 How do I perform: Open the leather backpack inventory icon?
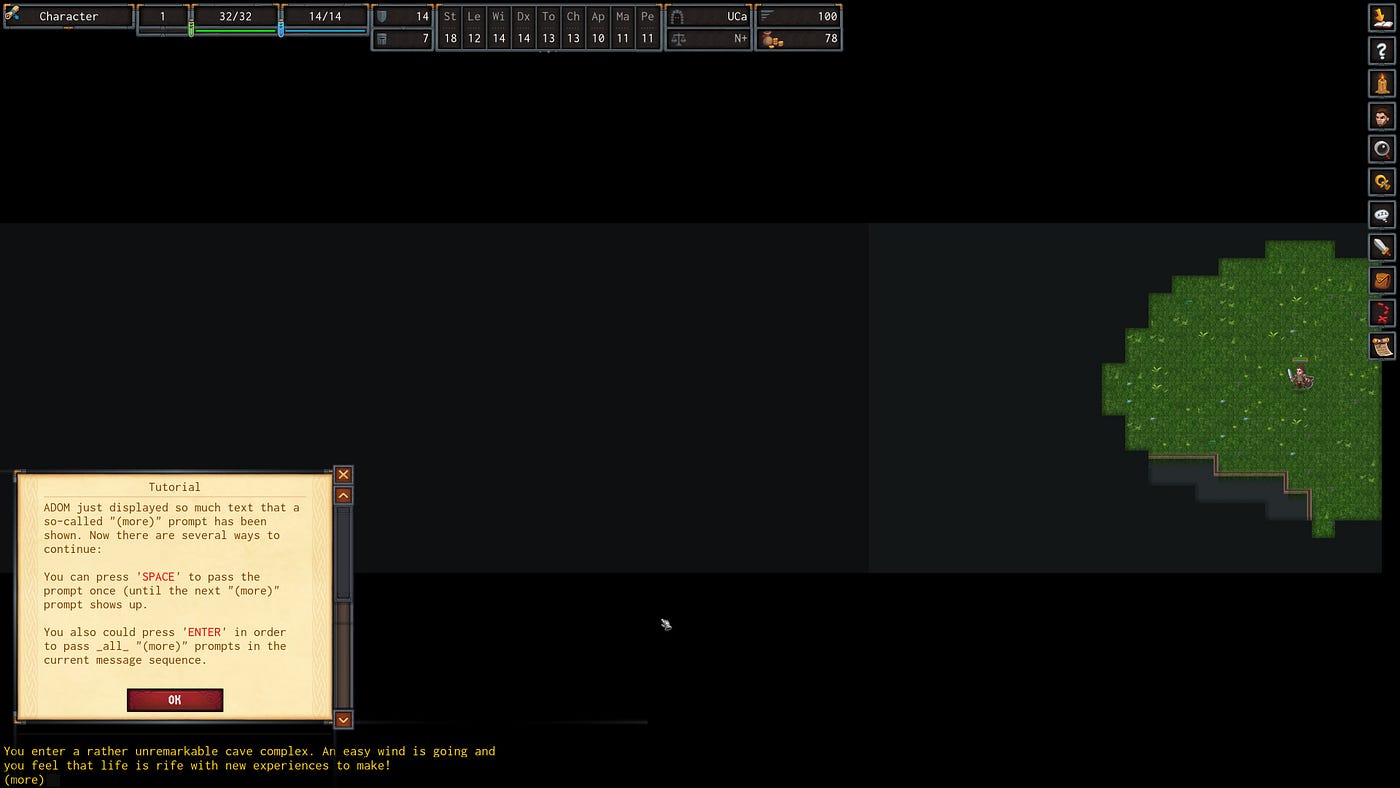[x=1382, y=280]
